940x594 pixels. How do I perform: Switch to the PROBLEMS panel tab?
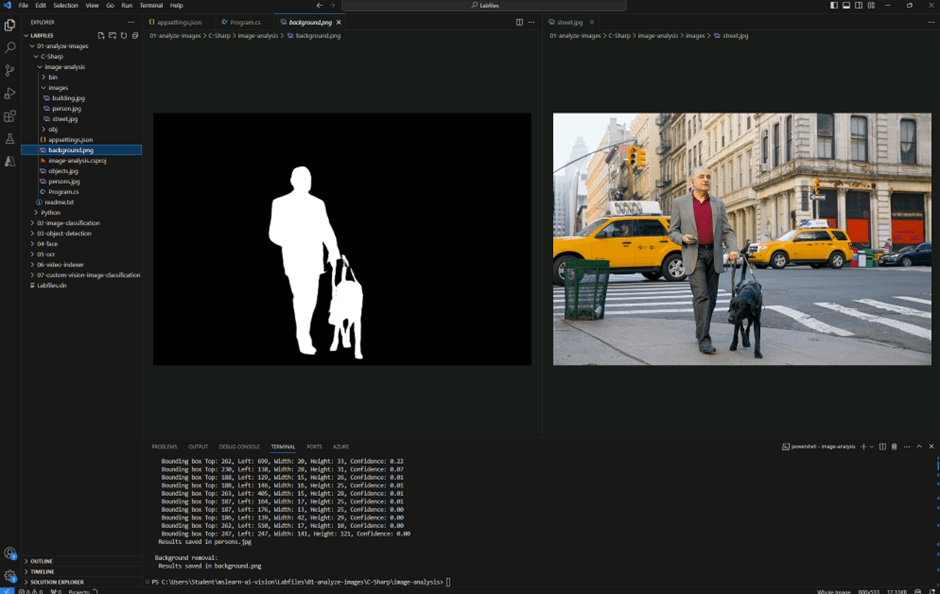point(164,446)
